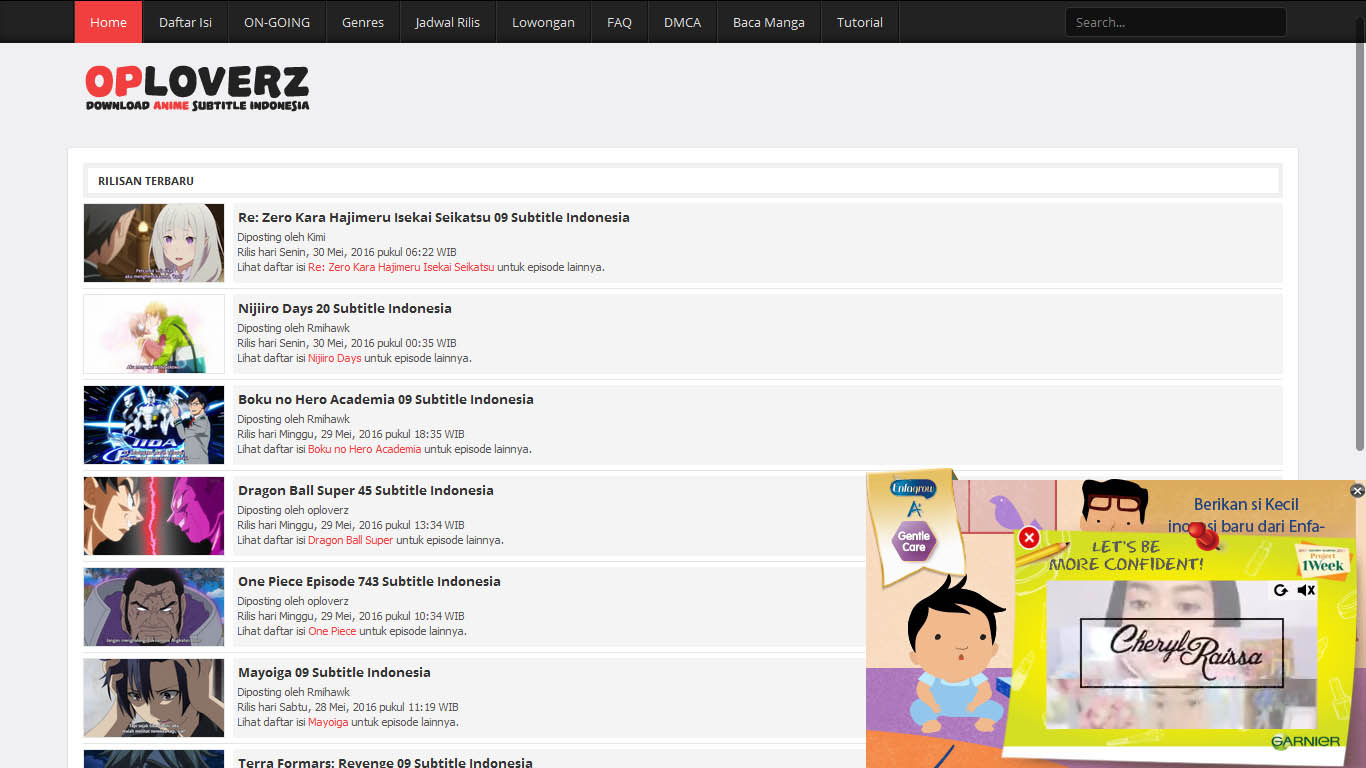Open the Jadwal Rilis menu
The image size is (1366, 768).
[448, 22]
